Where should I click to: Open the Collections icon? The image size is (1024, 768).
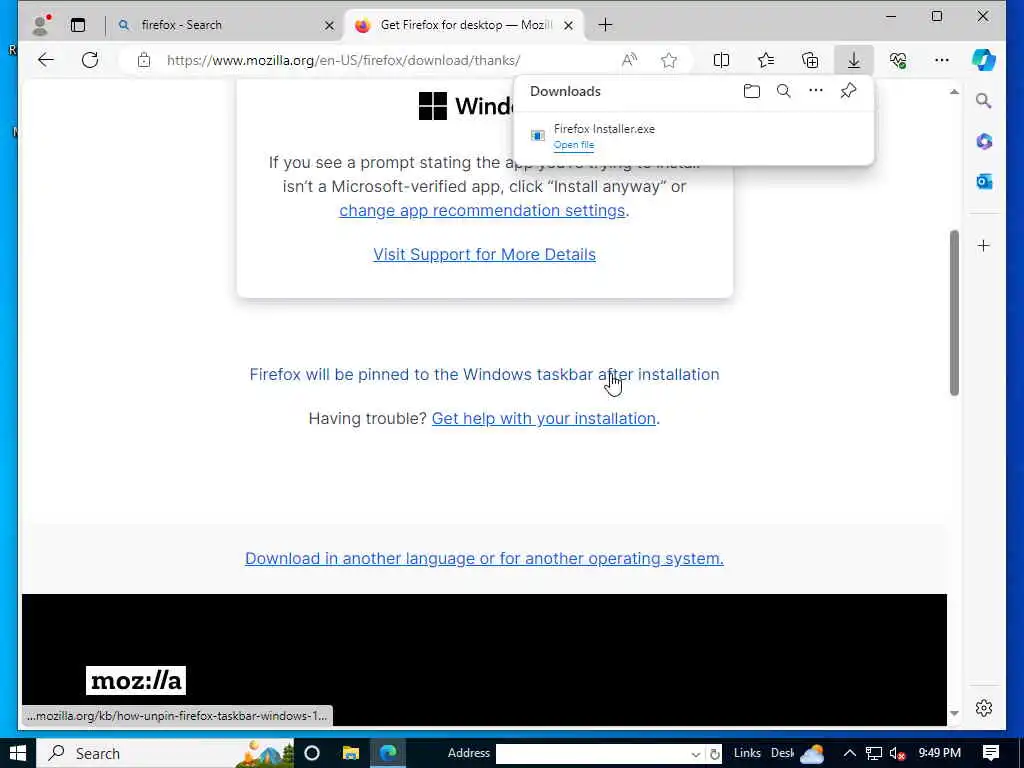(x=810, y=60)
